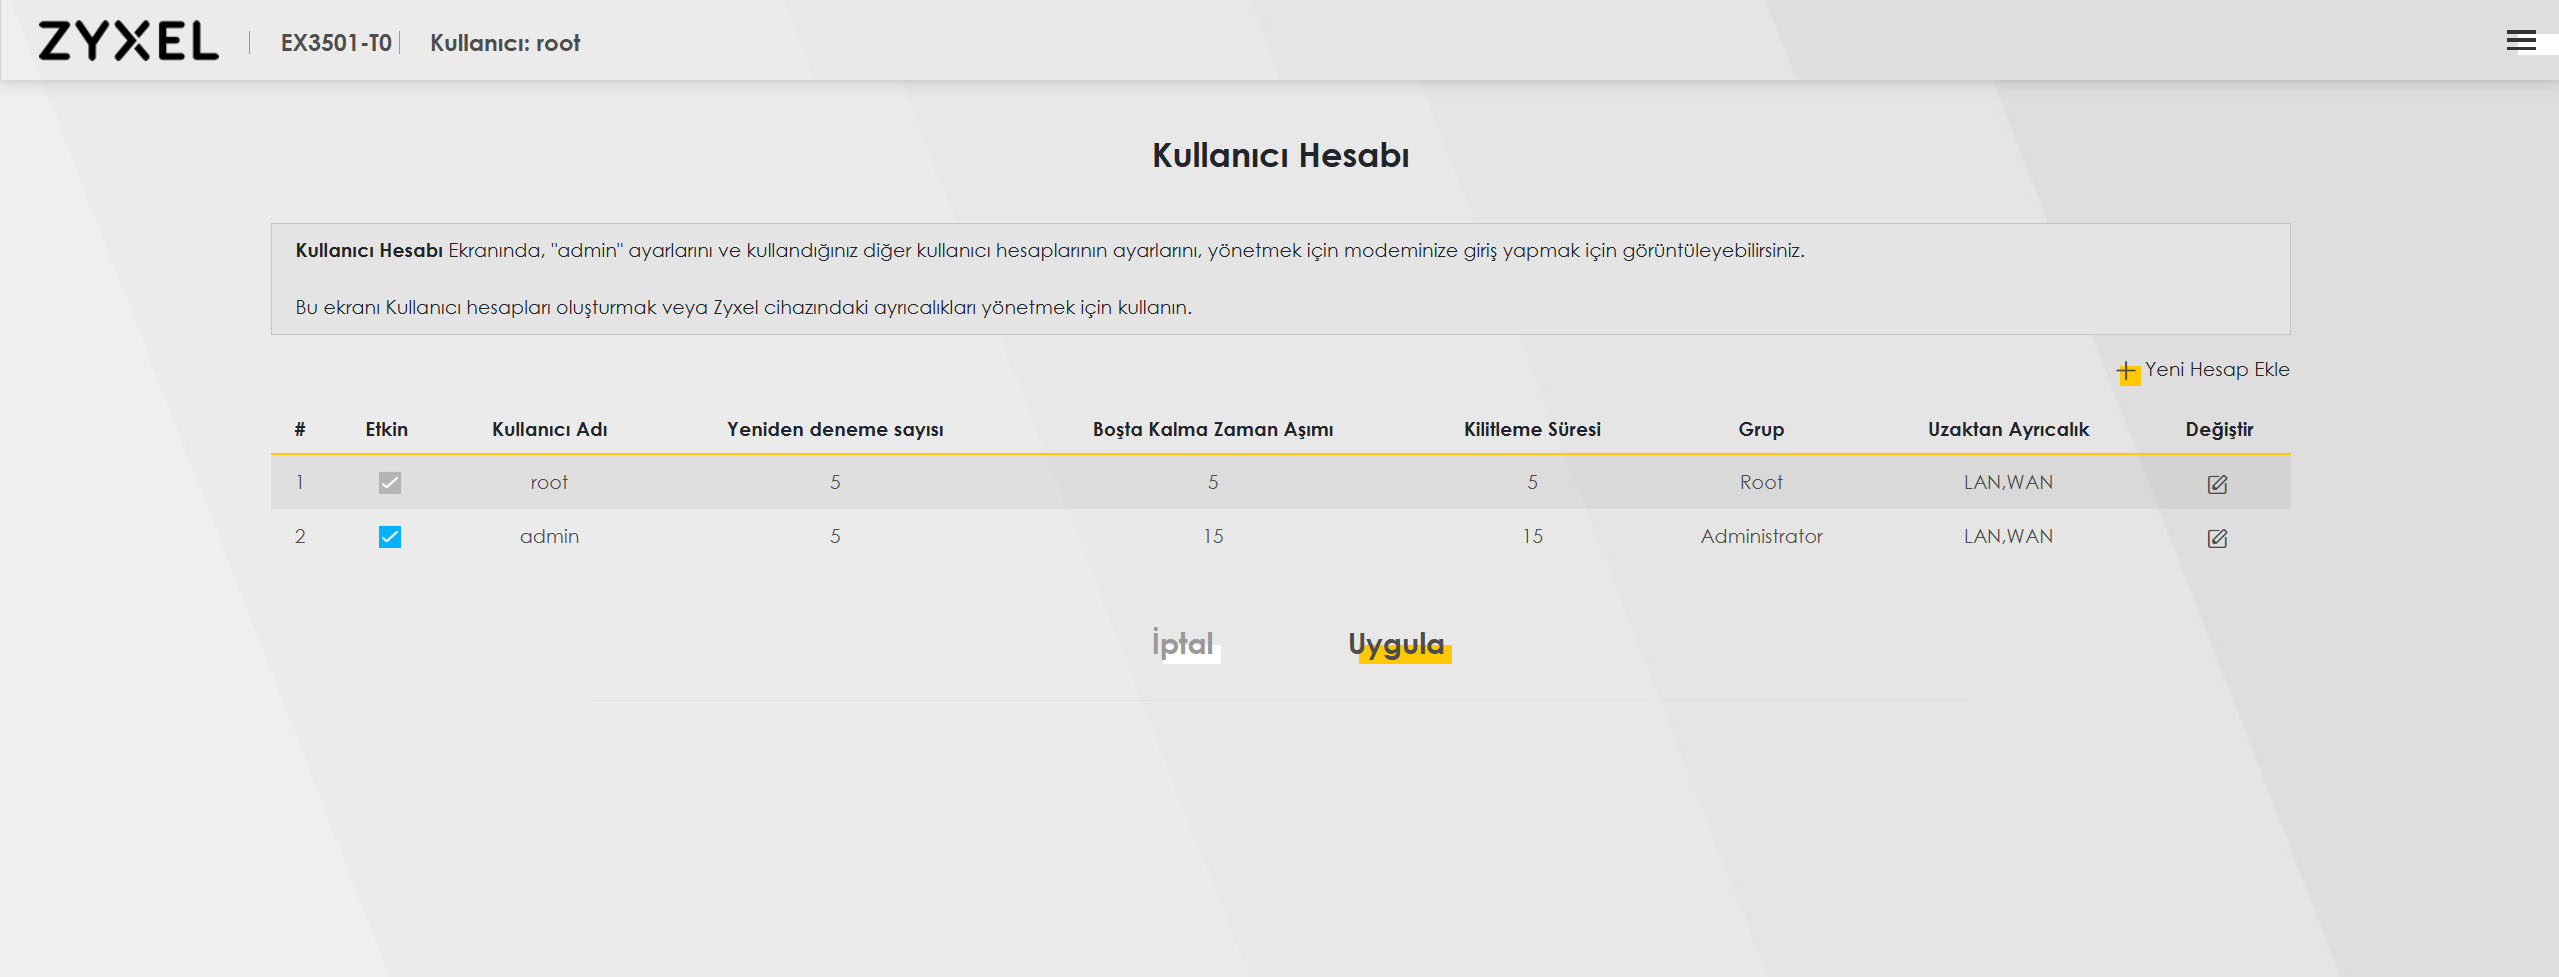Open the edit icon for the admin account
Screen dimensions: 2559x977
(2217, 538)
